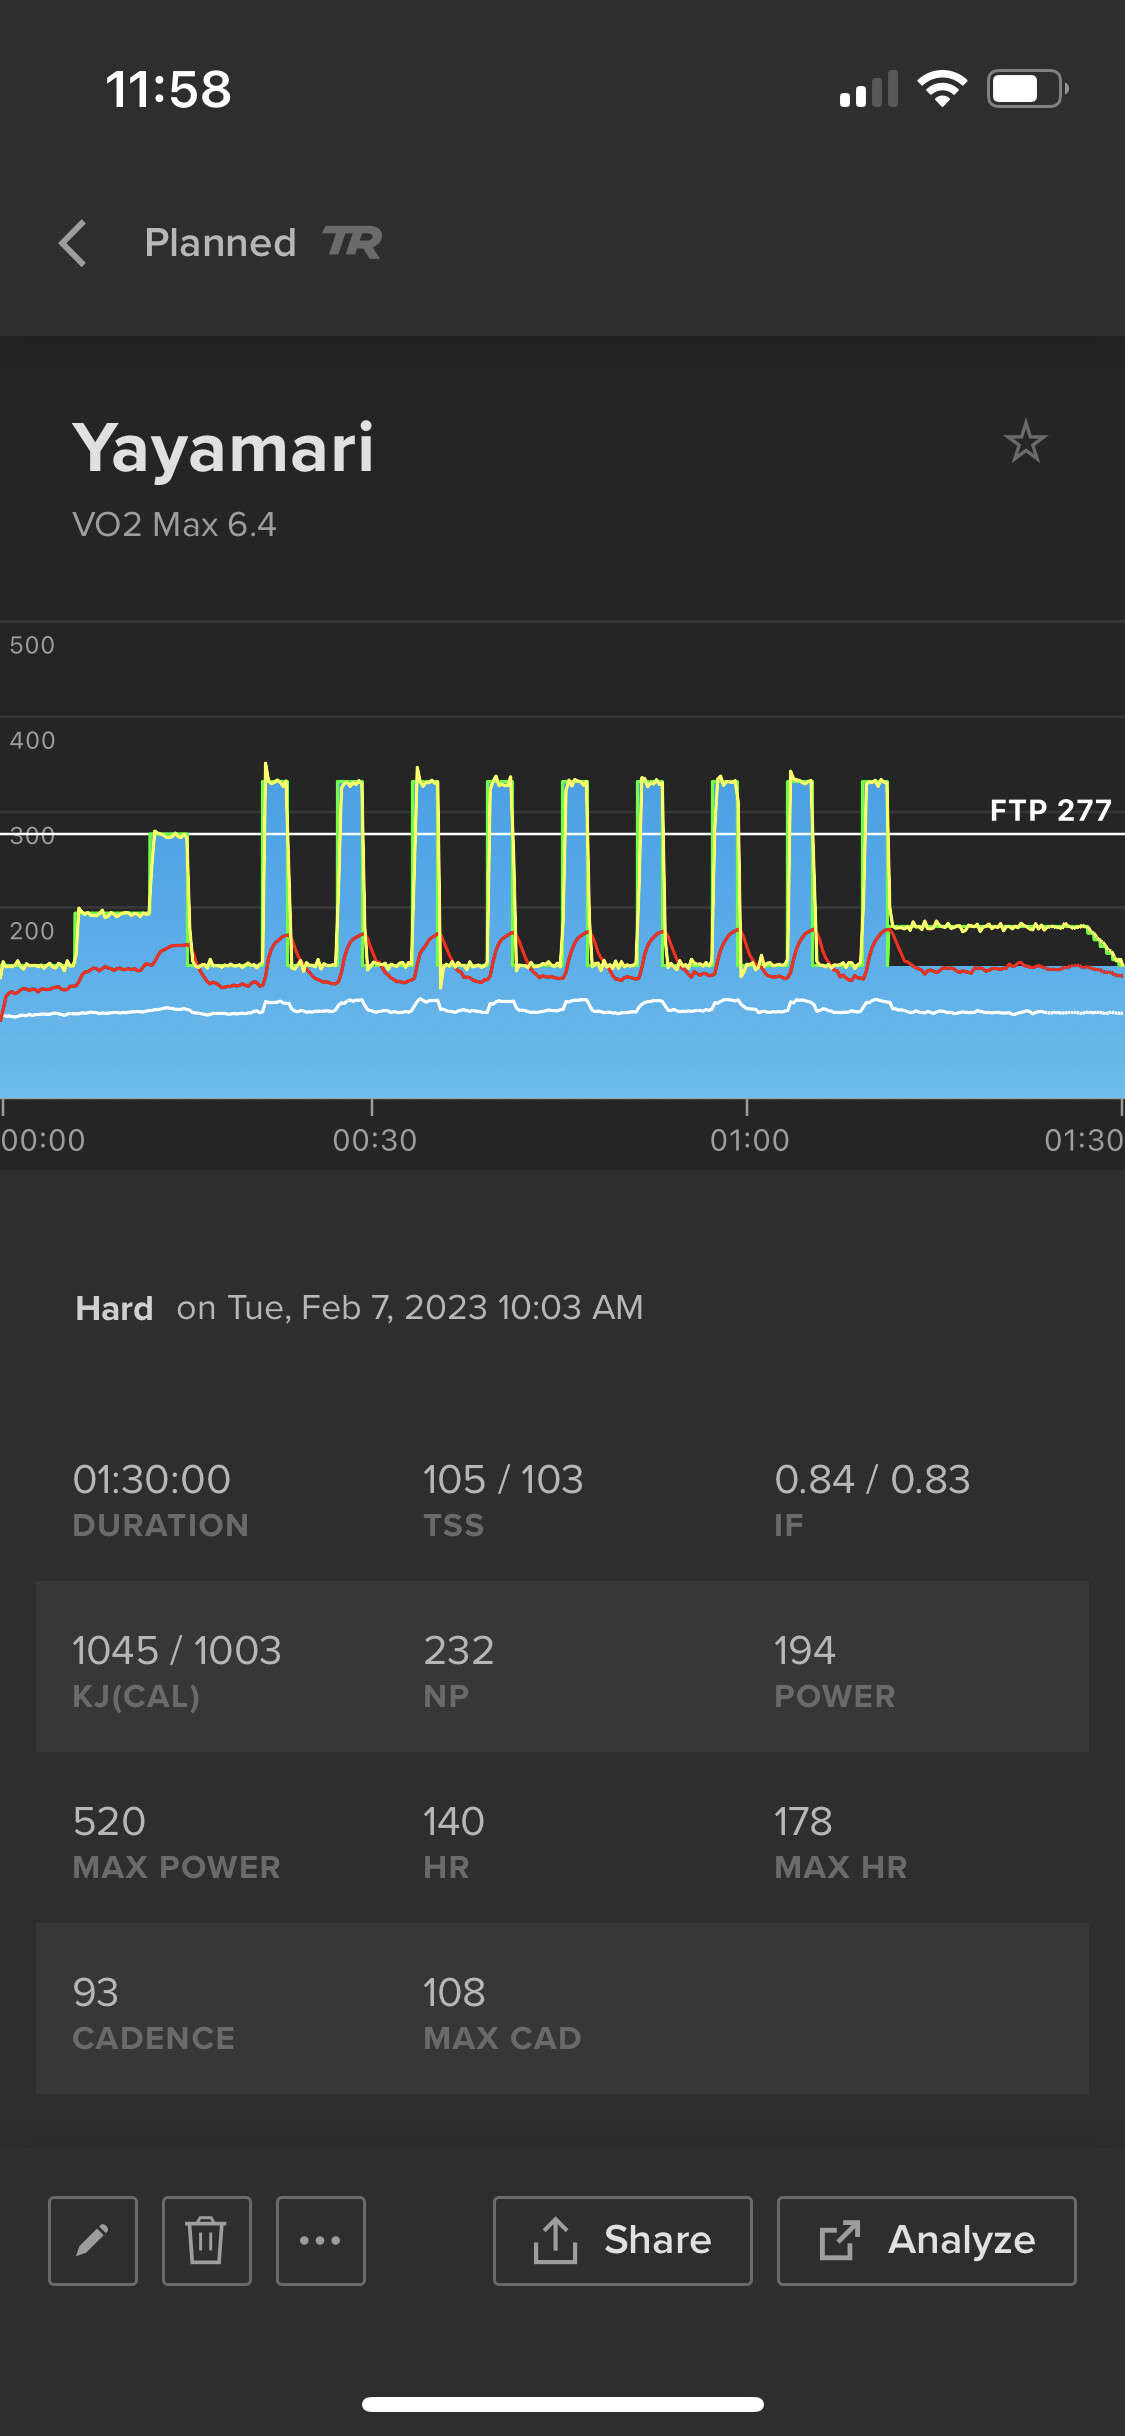Tap the Wi-Fi status icon
The height and width of the screenshot is (2436, 1125).
click(x=942, y=89)
